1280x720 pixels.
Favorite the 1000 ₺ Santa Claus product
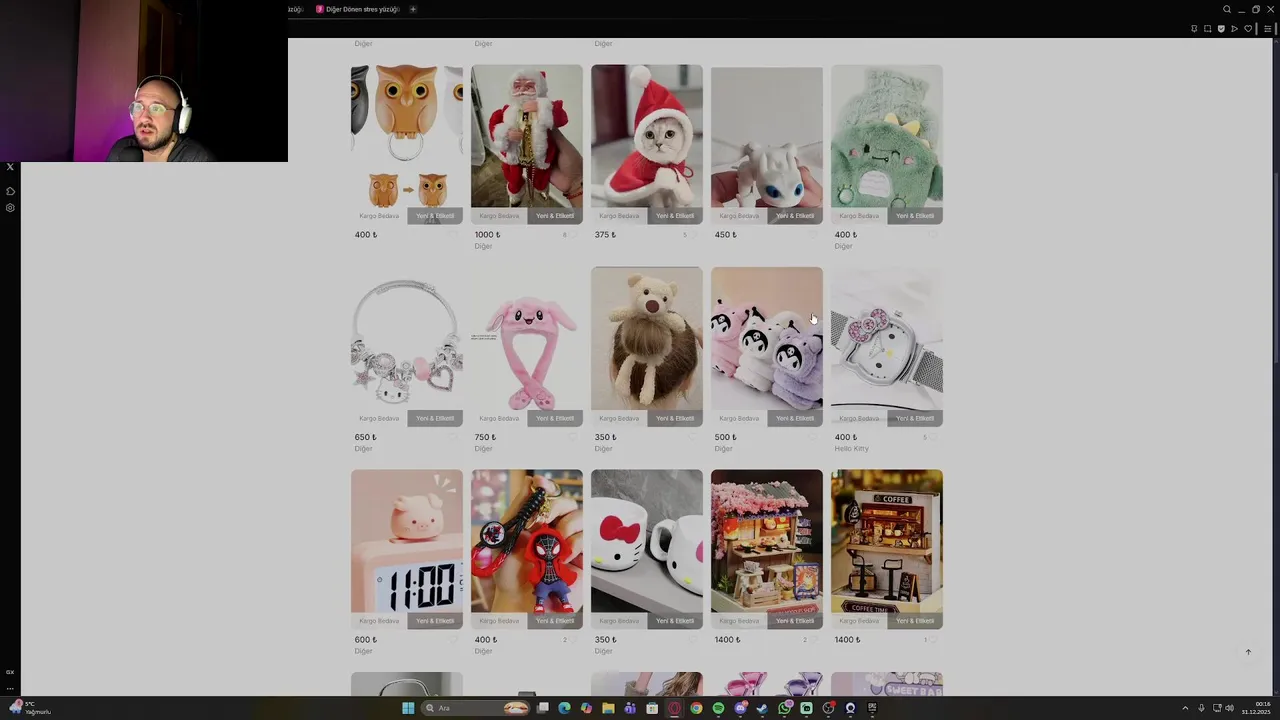[x=573, y=235]
